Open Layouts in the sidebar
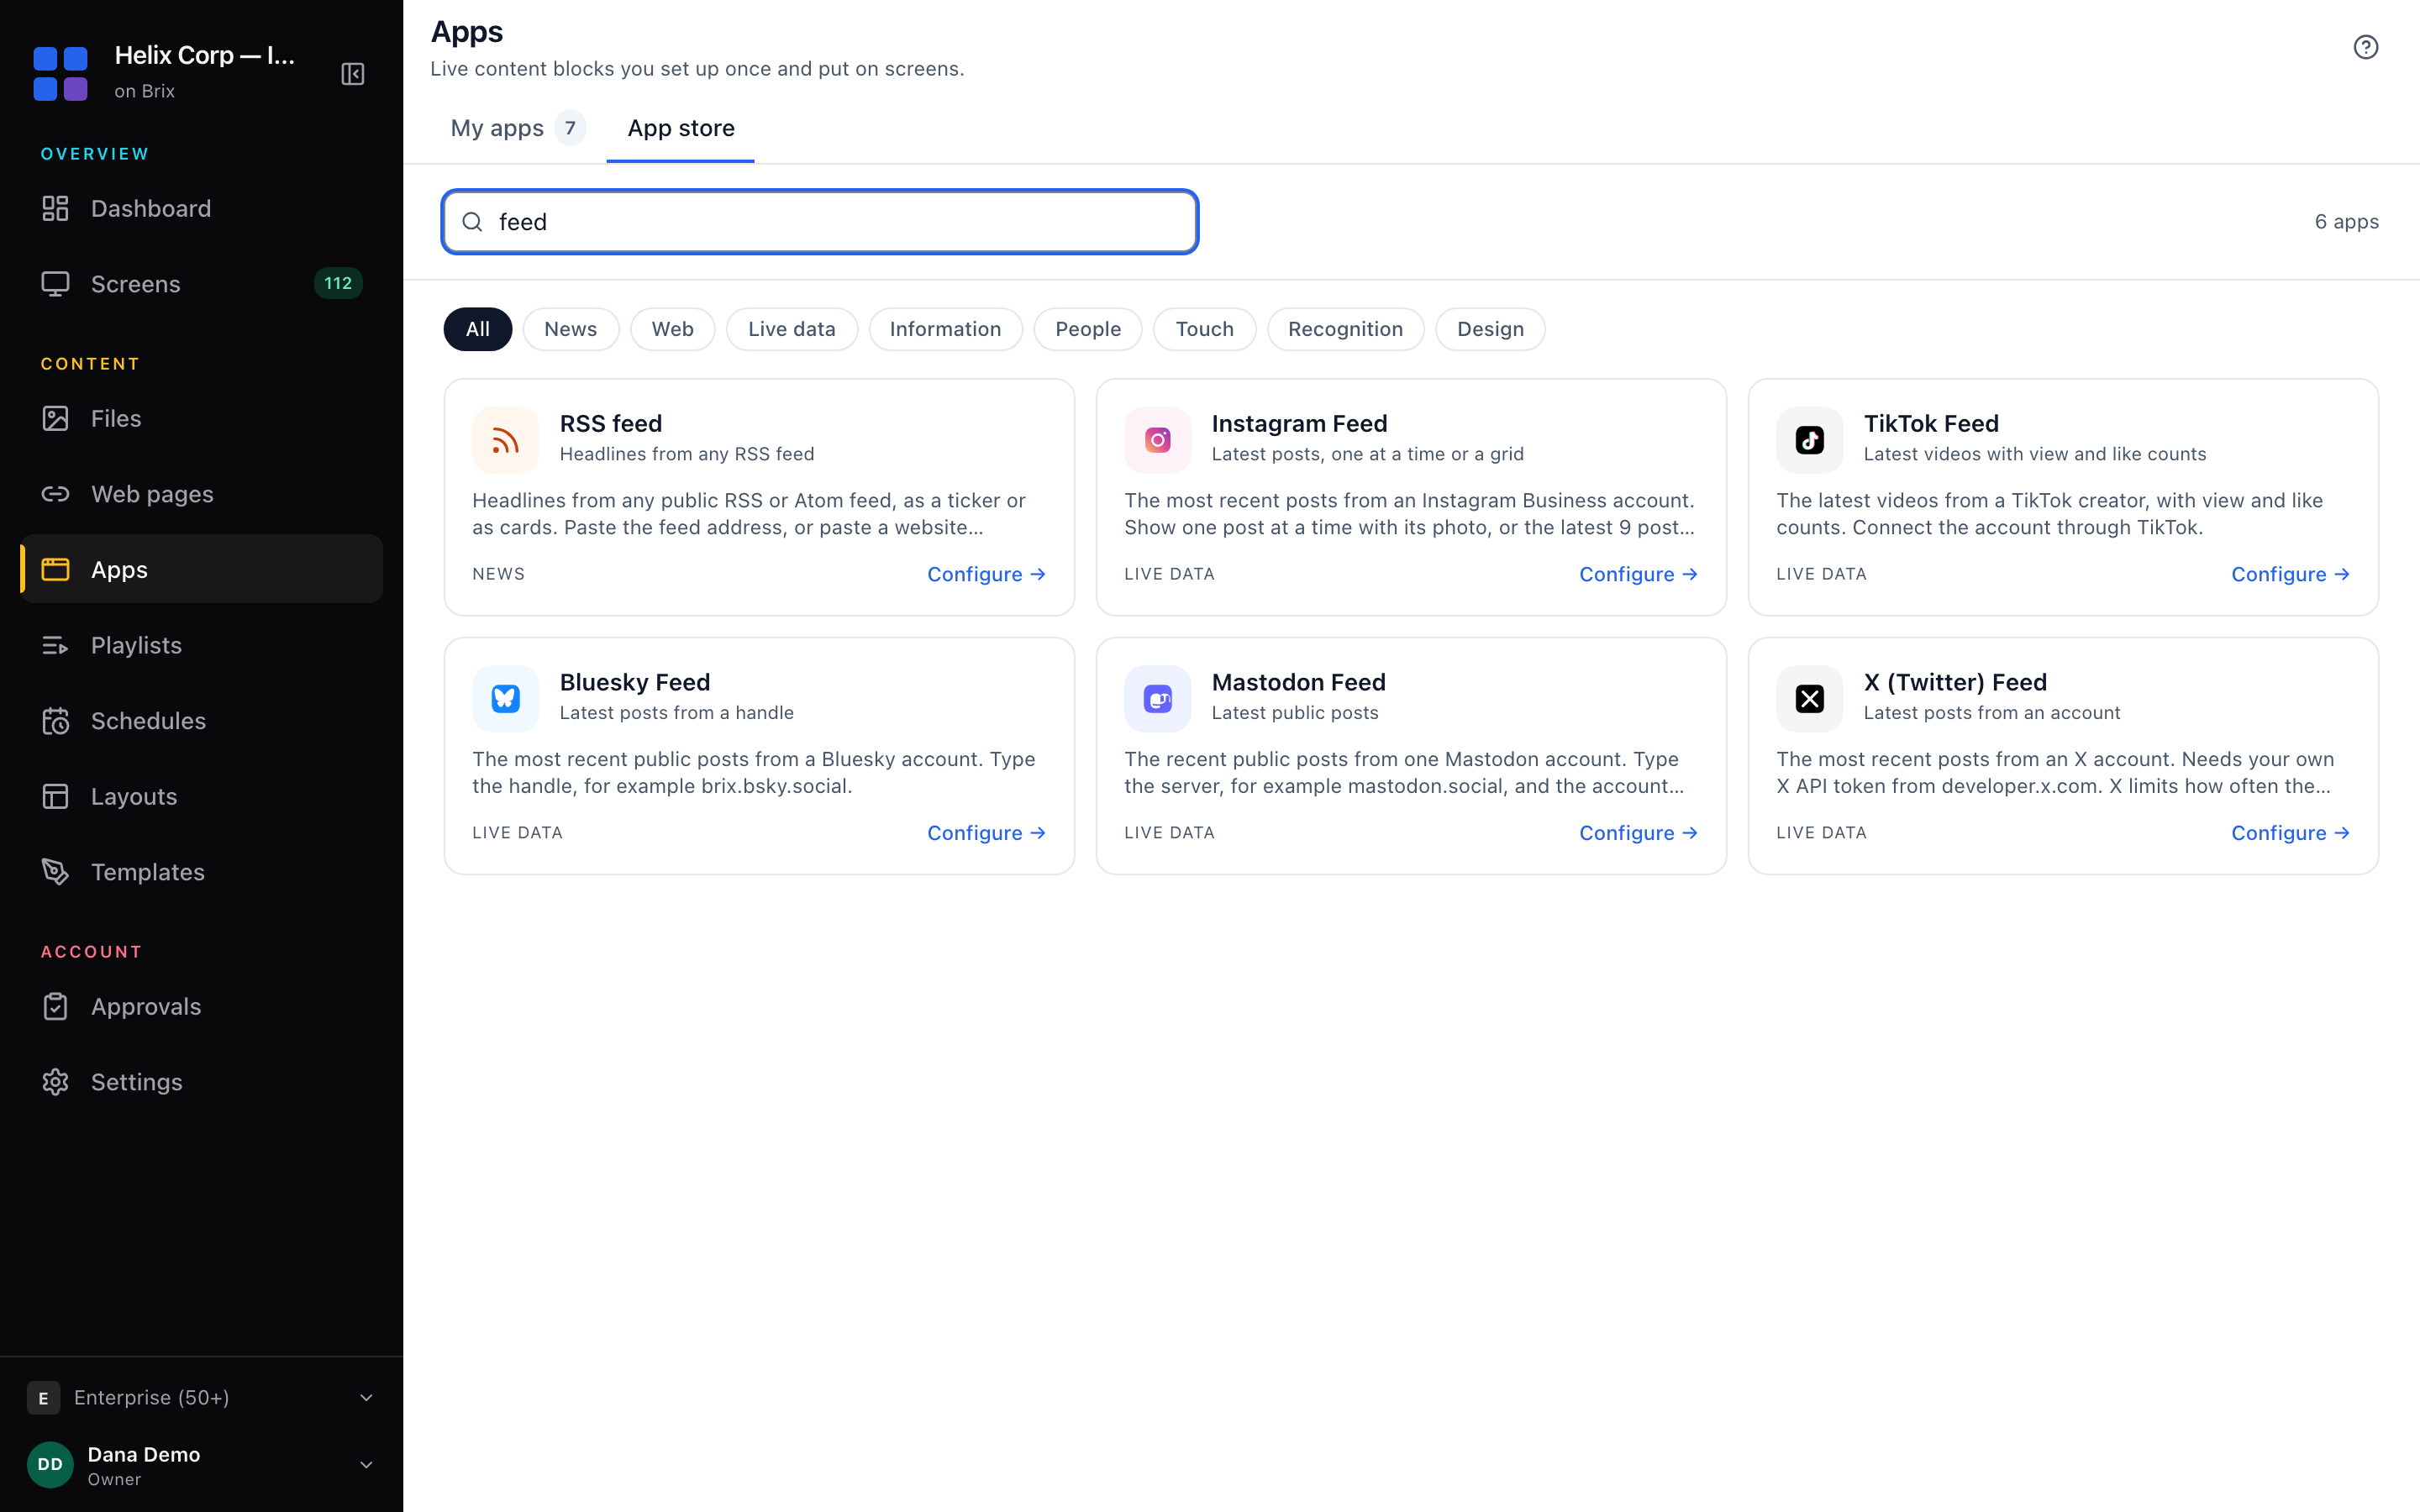The width and height of the screenshot is (2420, 1512). click(x=201, y=796)
